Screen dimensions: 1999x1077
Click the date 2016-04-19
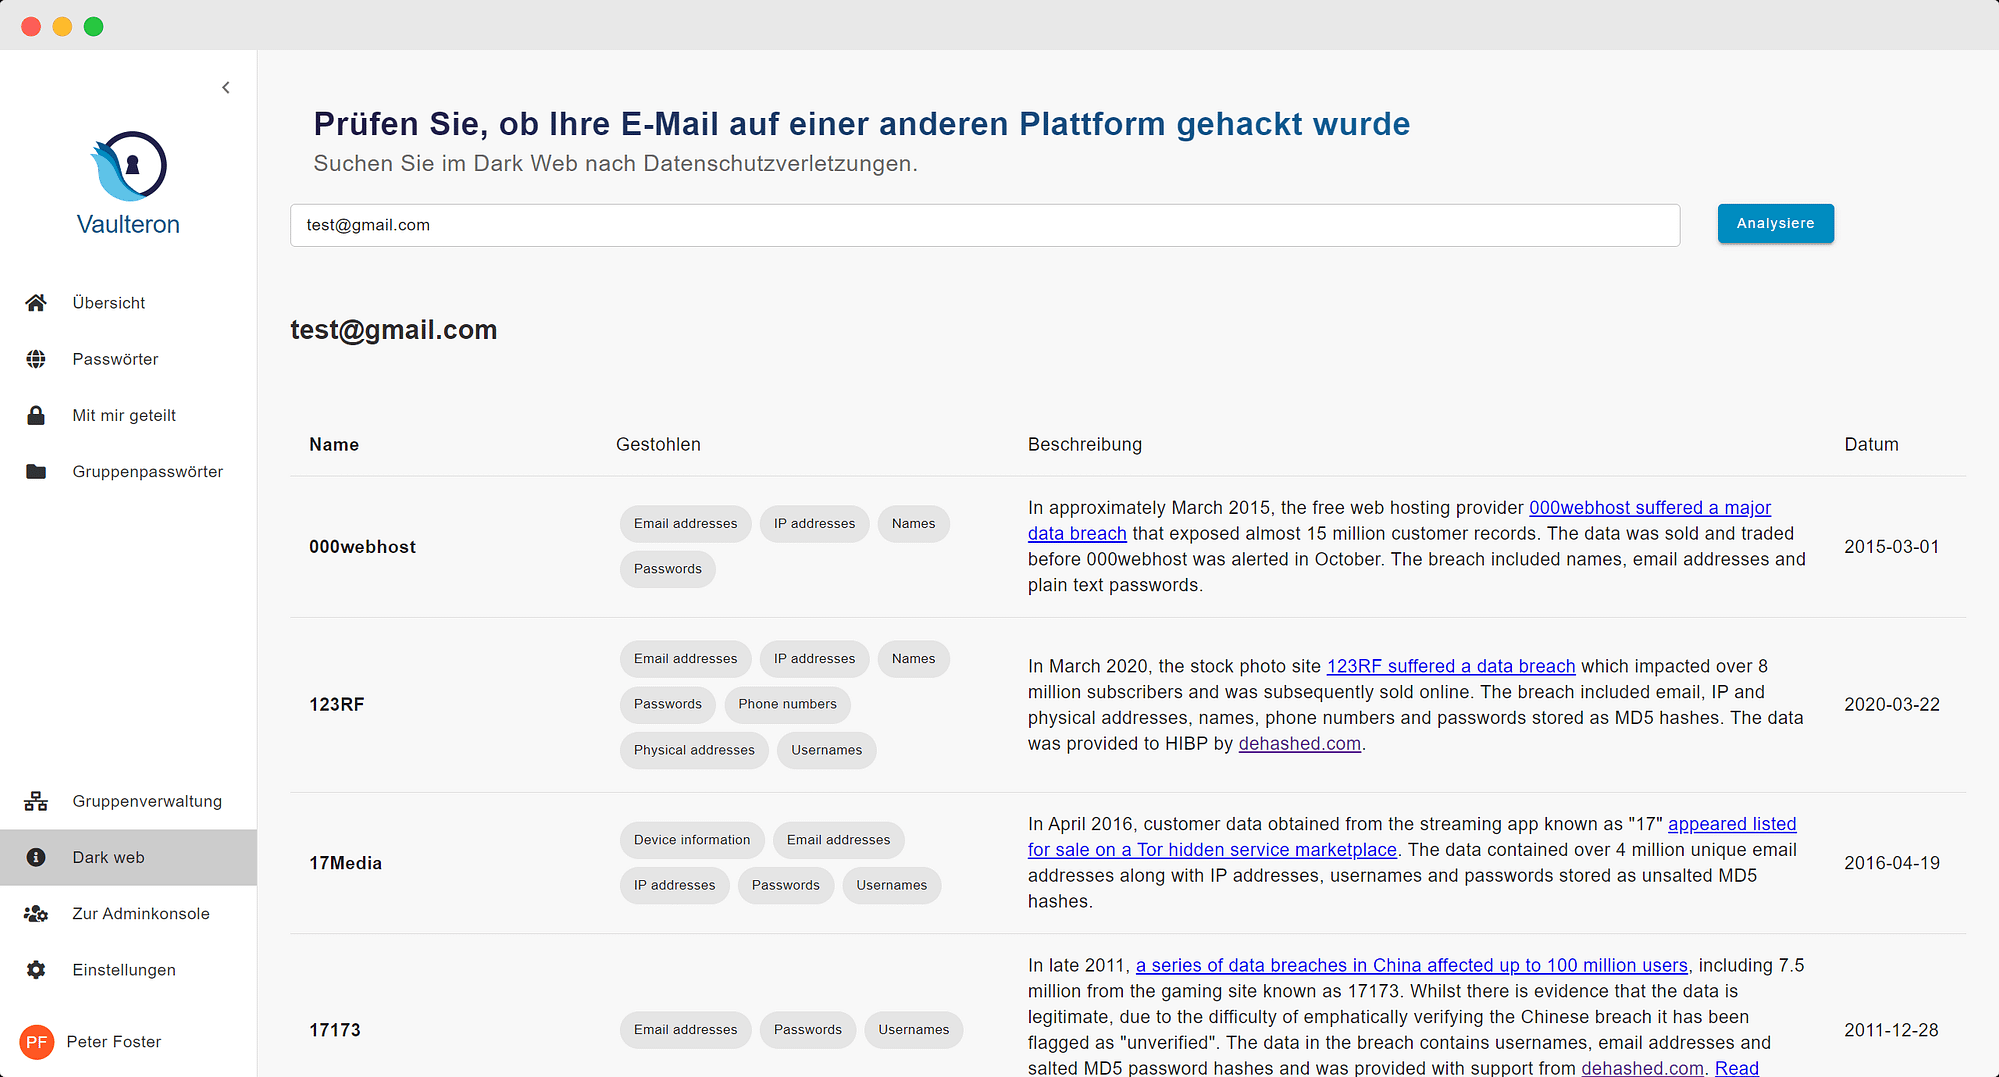click(1891, 863)
